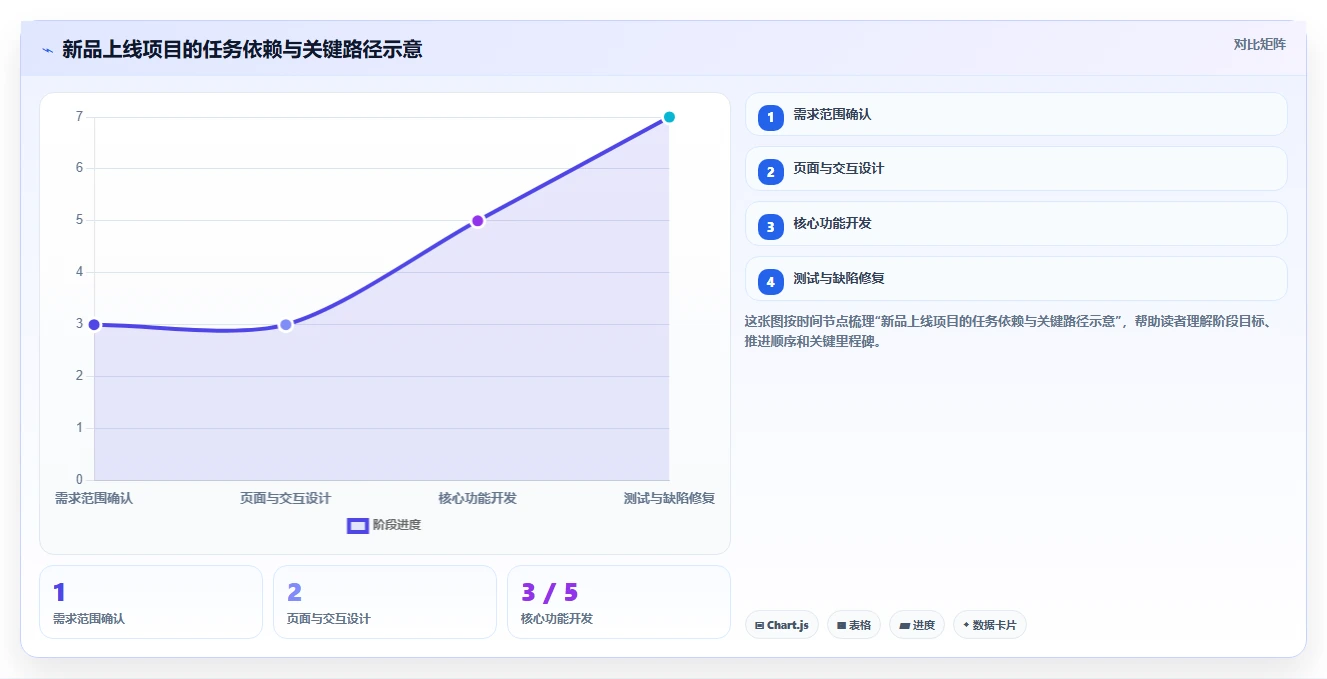Click the title 新品上线项目的任务依赖与关键路径示意

242,49
